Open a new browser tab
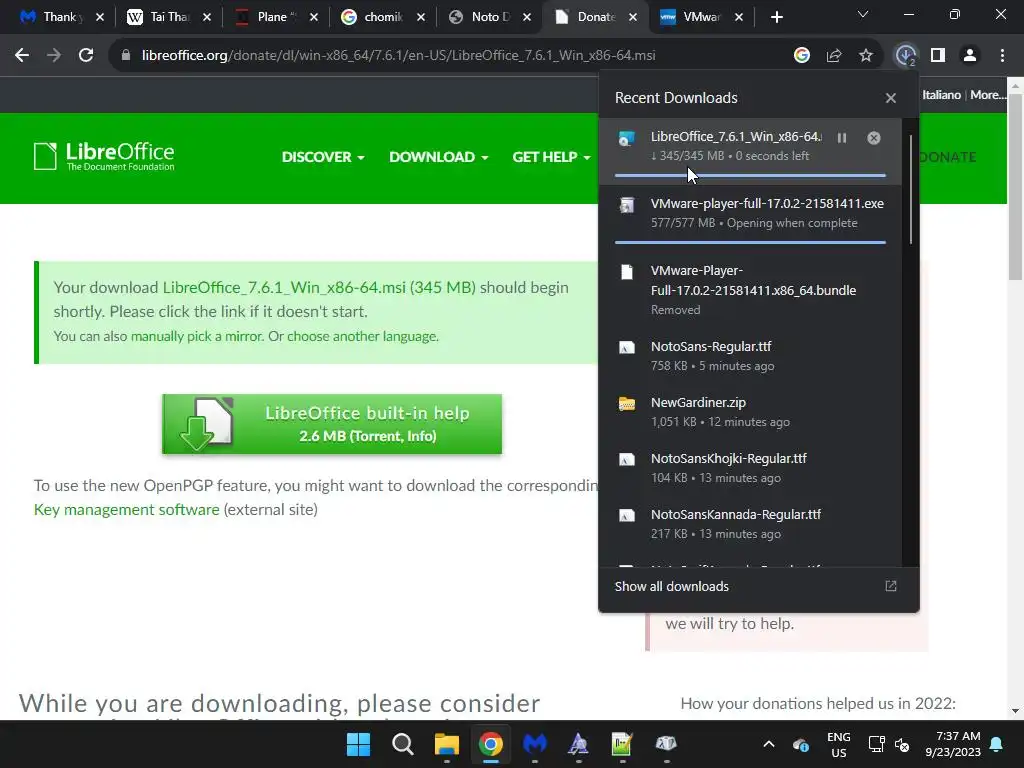Image resolution: width=1024 pixels, height=768 pixels. click(776, 18)
